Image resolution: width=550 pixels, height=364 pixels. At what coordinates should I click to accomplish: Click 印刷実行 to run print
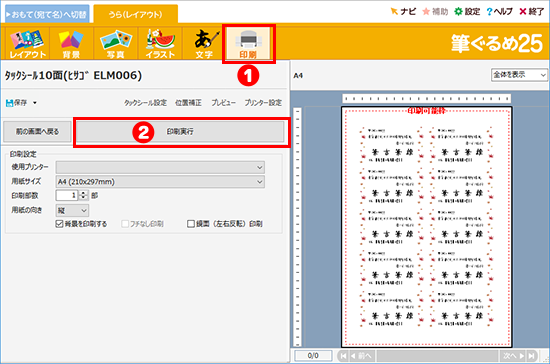coord(180,132)
